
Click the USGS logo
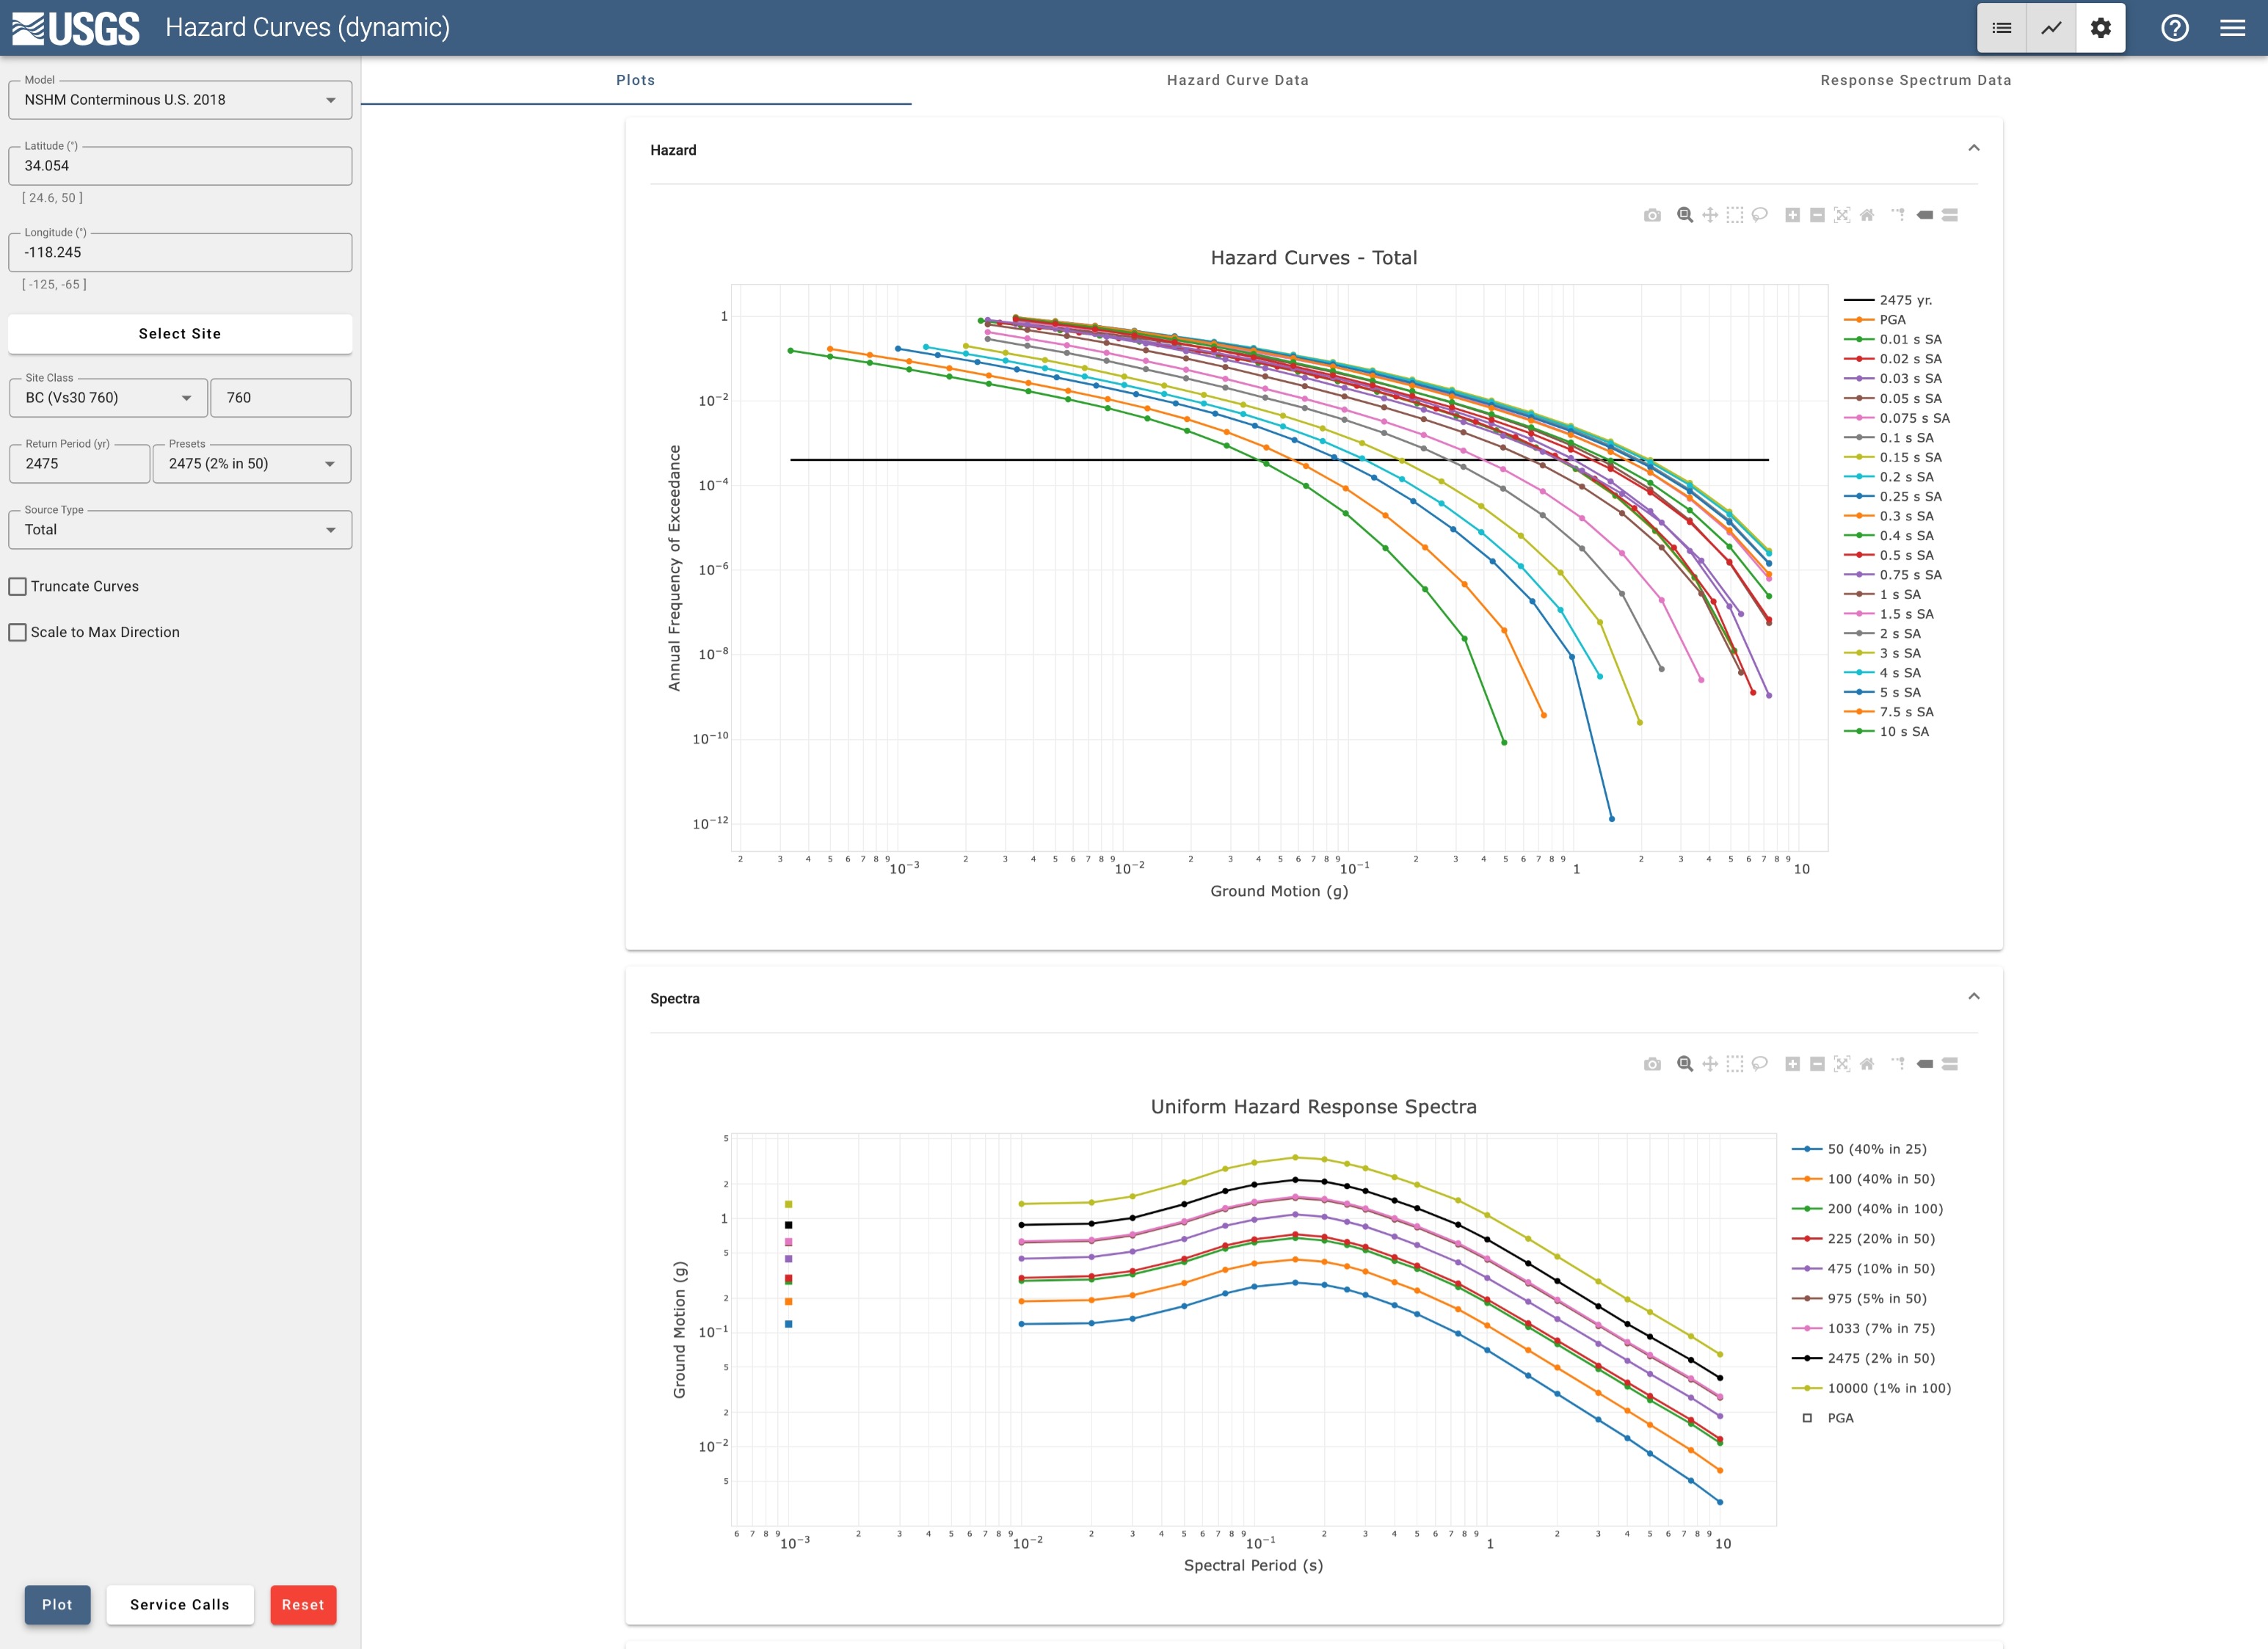pyautogui.click(x=76, y=28)
